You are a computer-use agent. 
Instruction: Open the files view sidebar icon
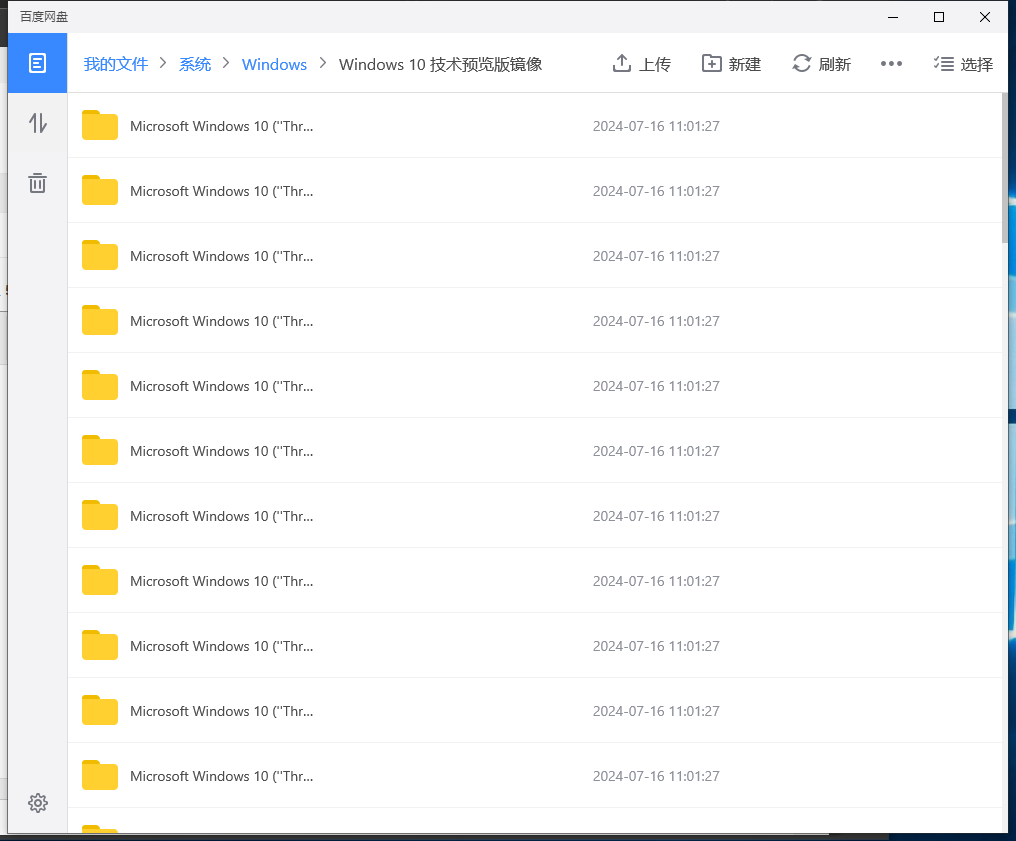coord(37,63)
